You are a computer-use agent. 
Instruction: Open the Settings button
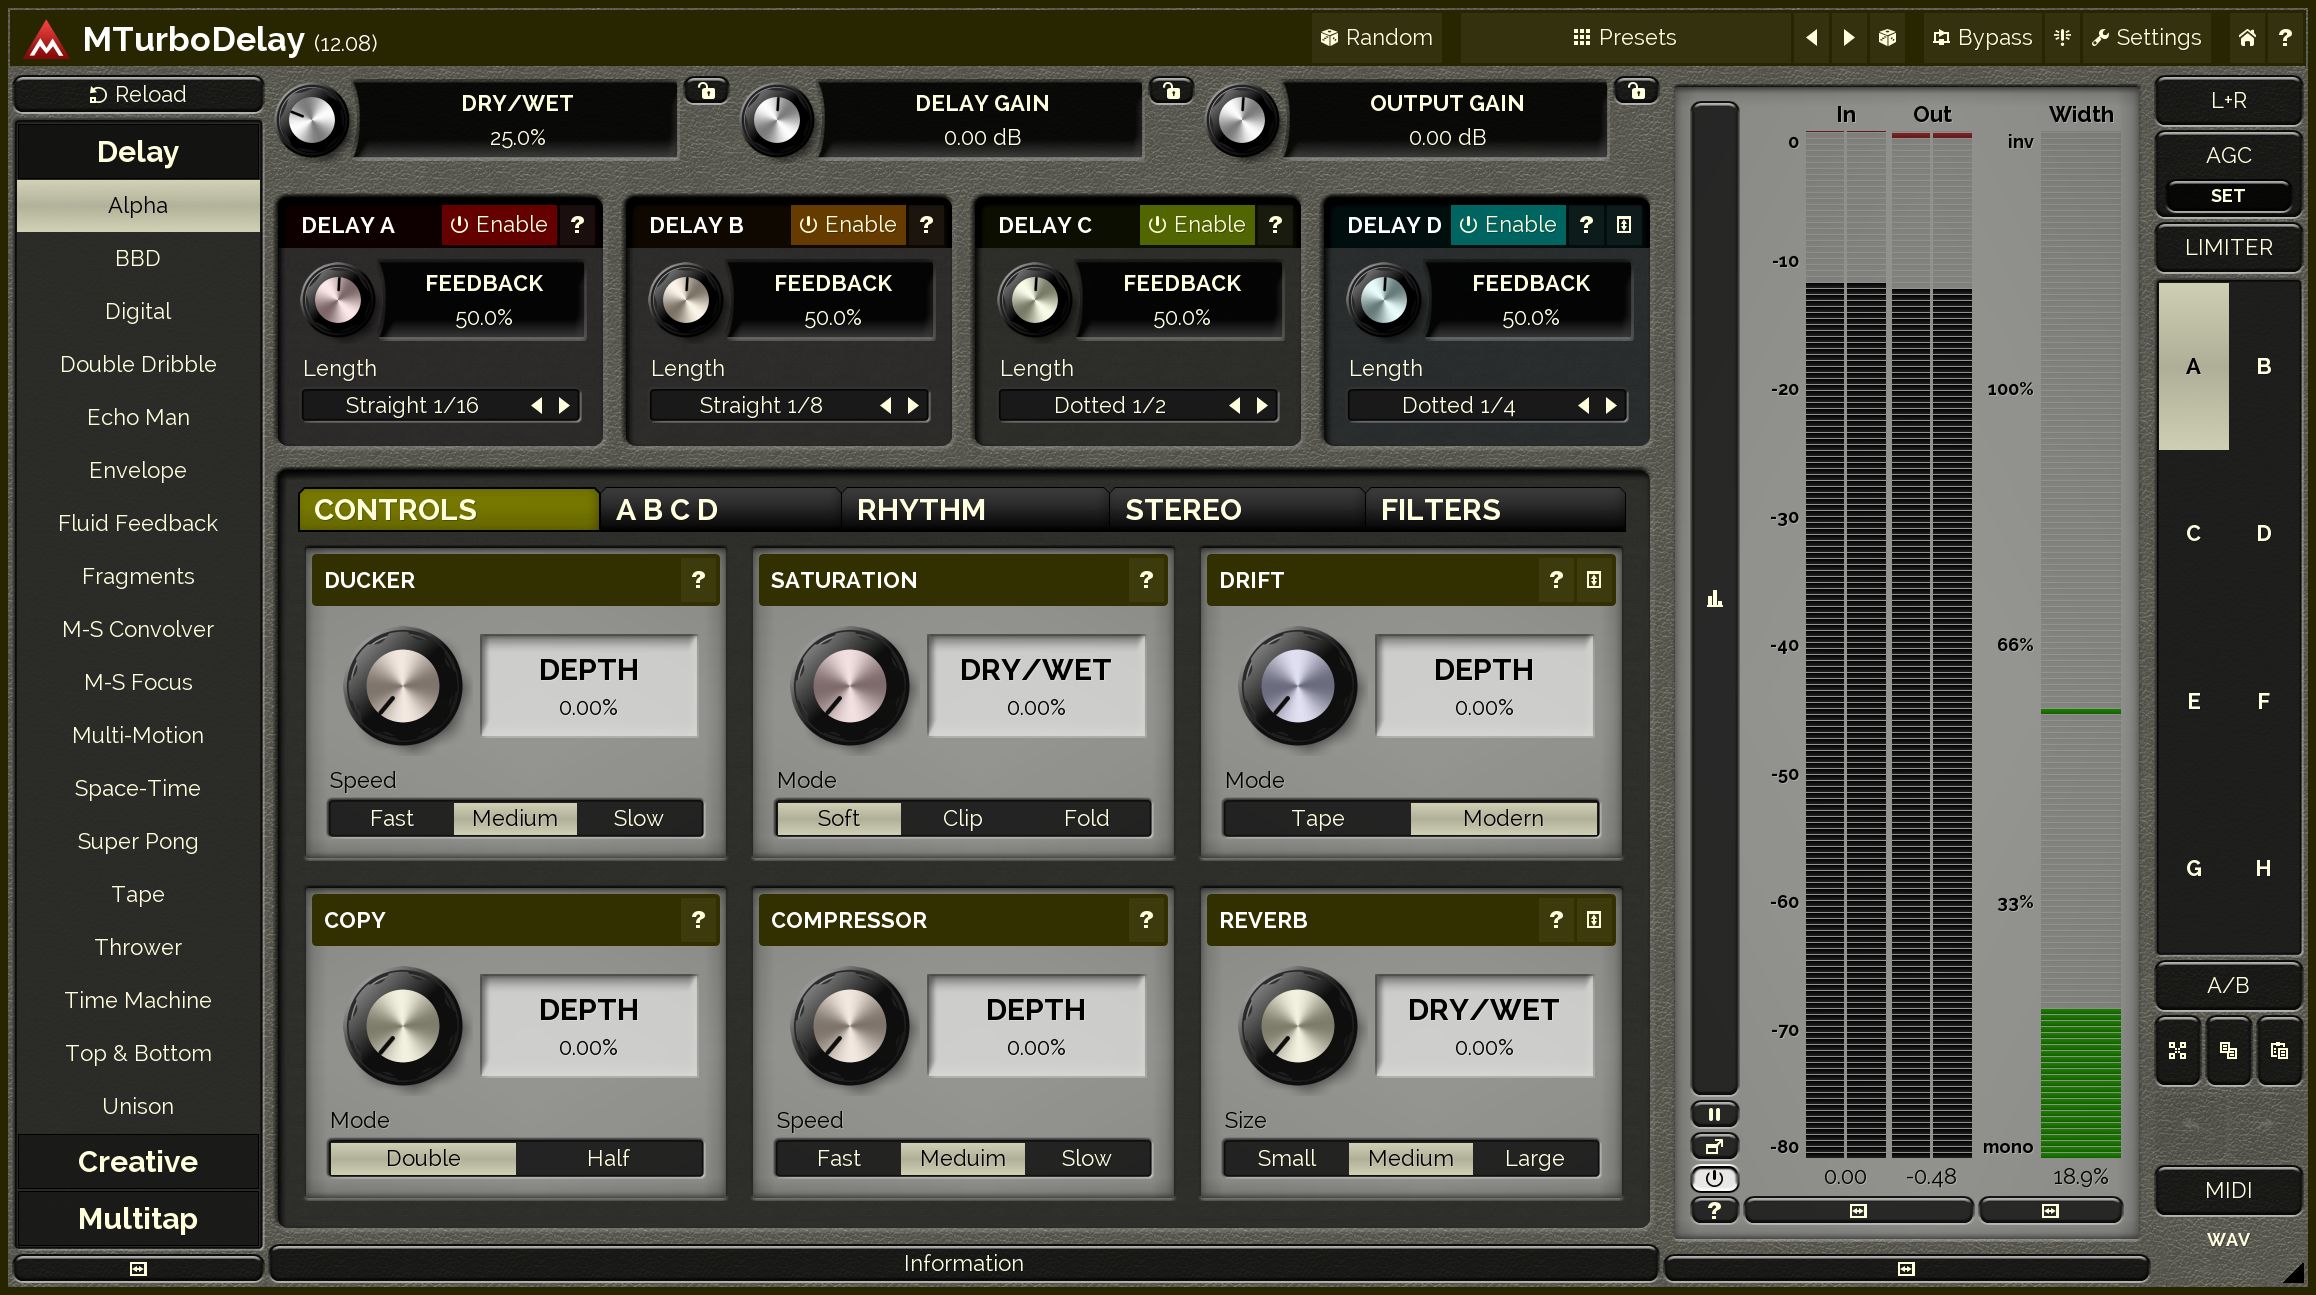tap(2146, 37)
